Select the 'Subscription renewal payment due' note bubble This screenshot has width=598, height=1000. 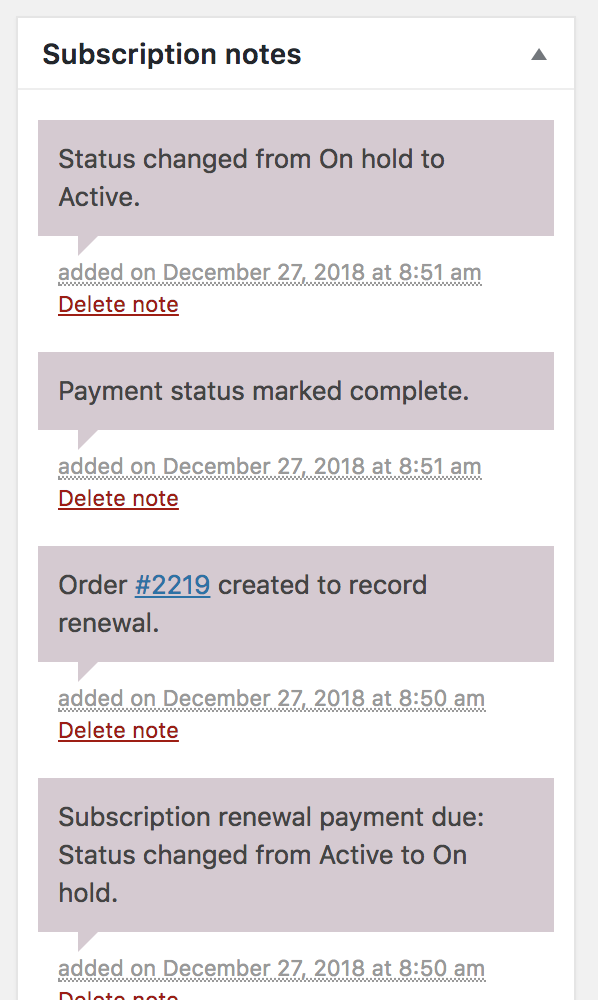(x=296, y=855)
